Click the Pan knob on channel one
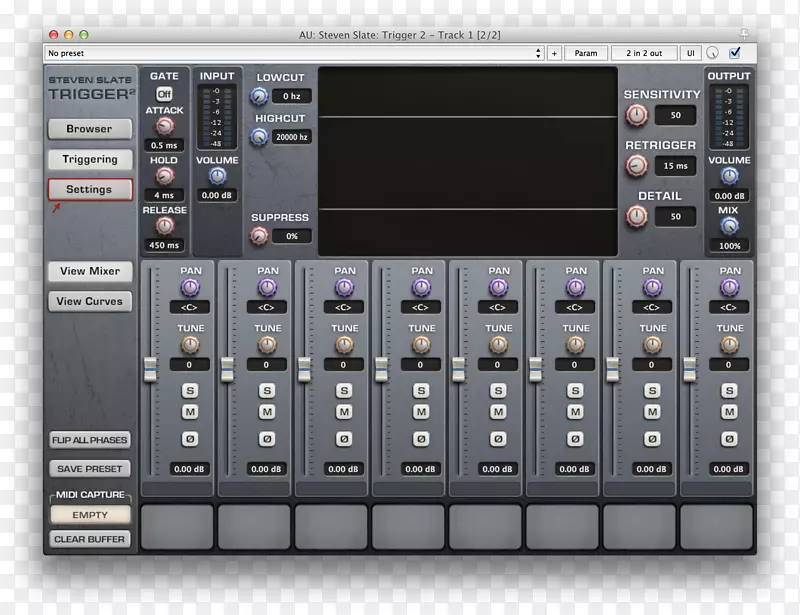Viewport: 800px width, 615px height. point(190,288)
